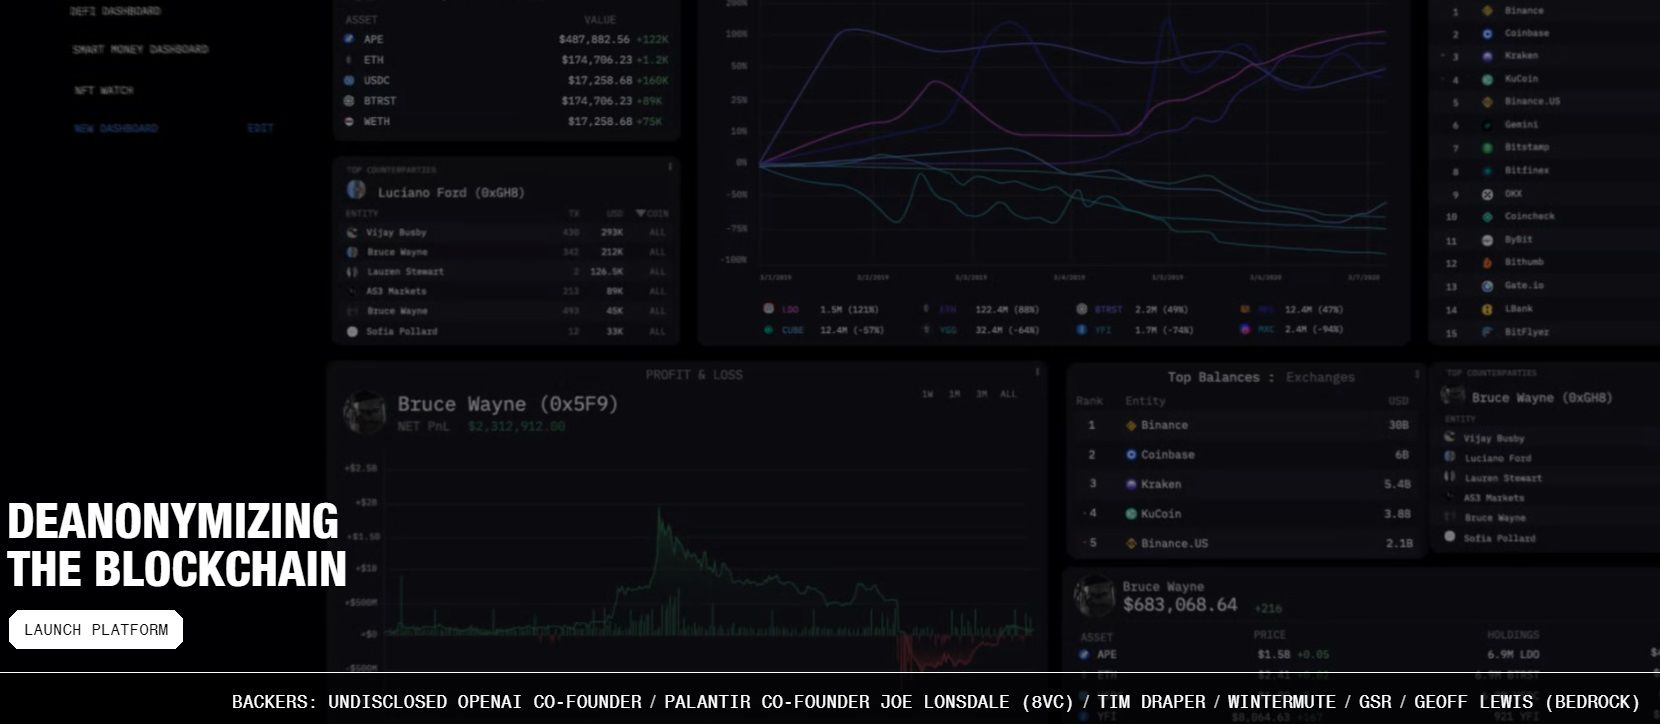Click the BTRST legend color swatch
The image size is (1660, 724).
click(x=1081, y=309)
